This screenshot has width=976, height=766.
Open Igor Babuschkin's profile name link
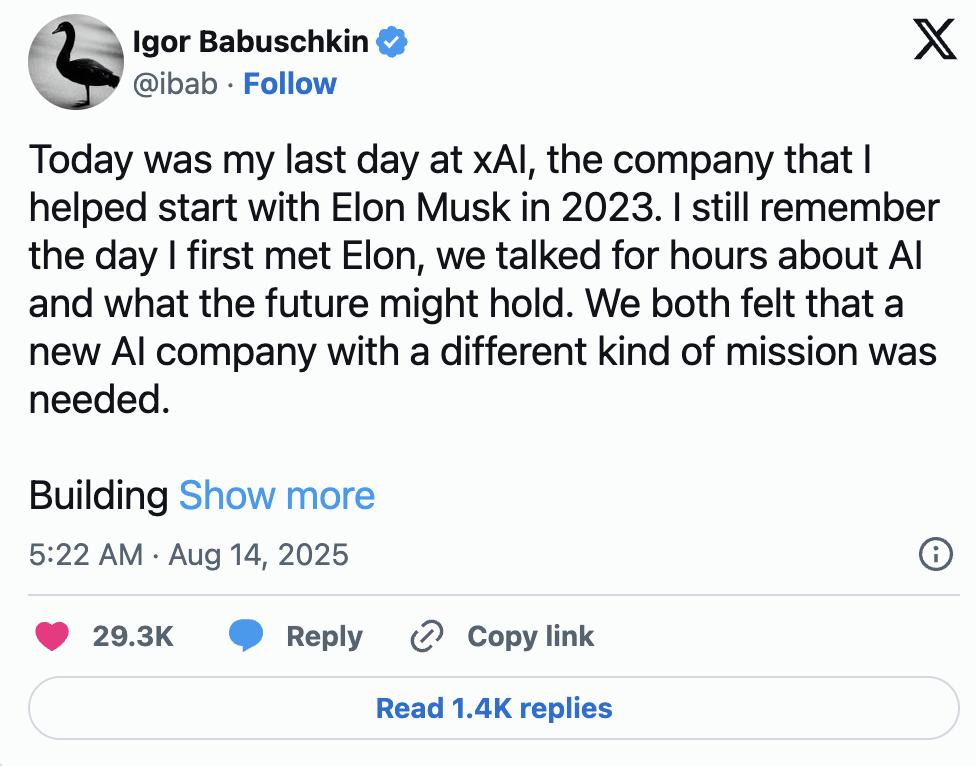pyautogui.click(x=251, y=43)
